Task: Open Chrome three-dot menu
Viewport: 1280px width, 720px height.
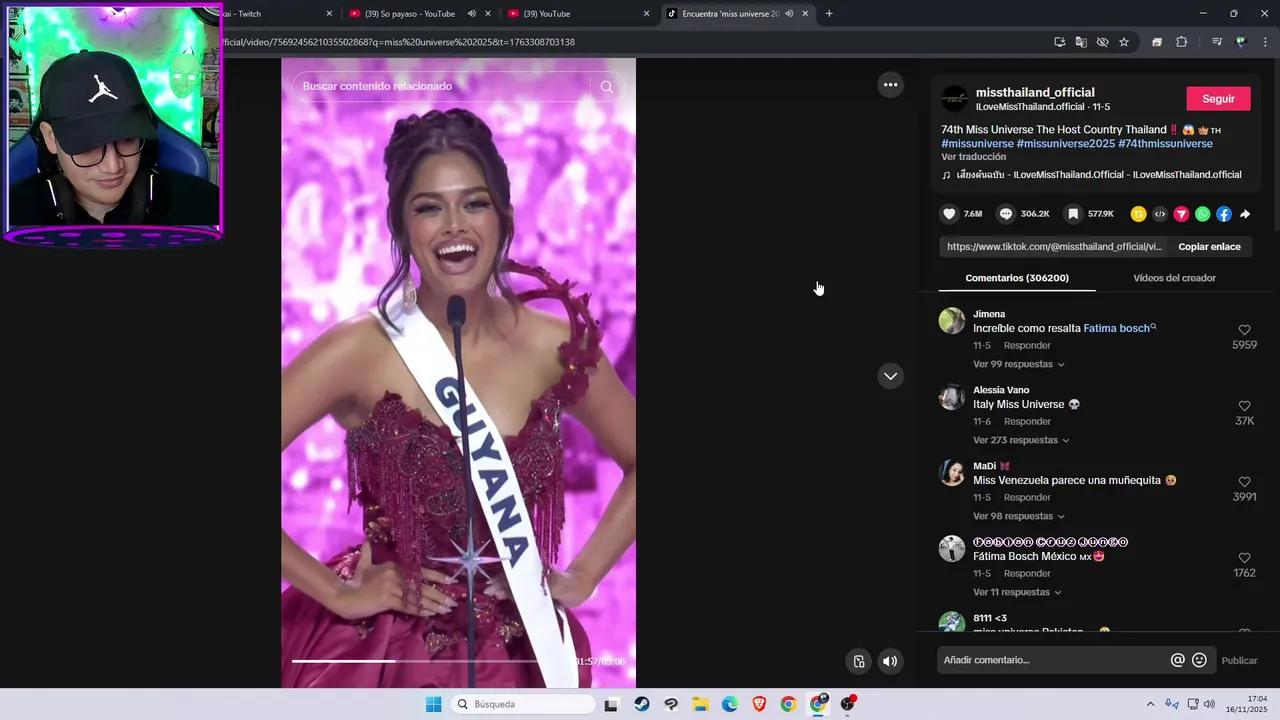Action: point(1265,42)
